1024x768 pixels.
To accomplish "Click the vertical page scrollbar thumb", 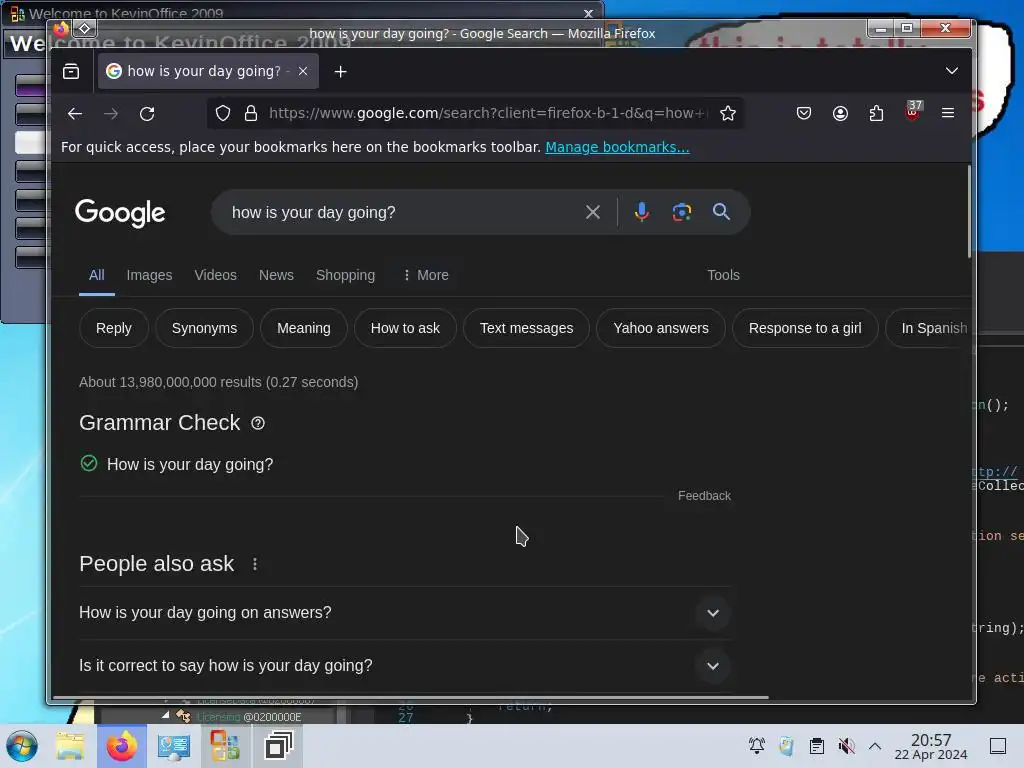I will coord(969,211).
